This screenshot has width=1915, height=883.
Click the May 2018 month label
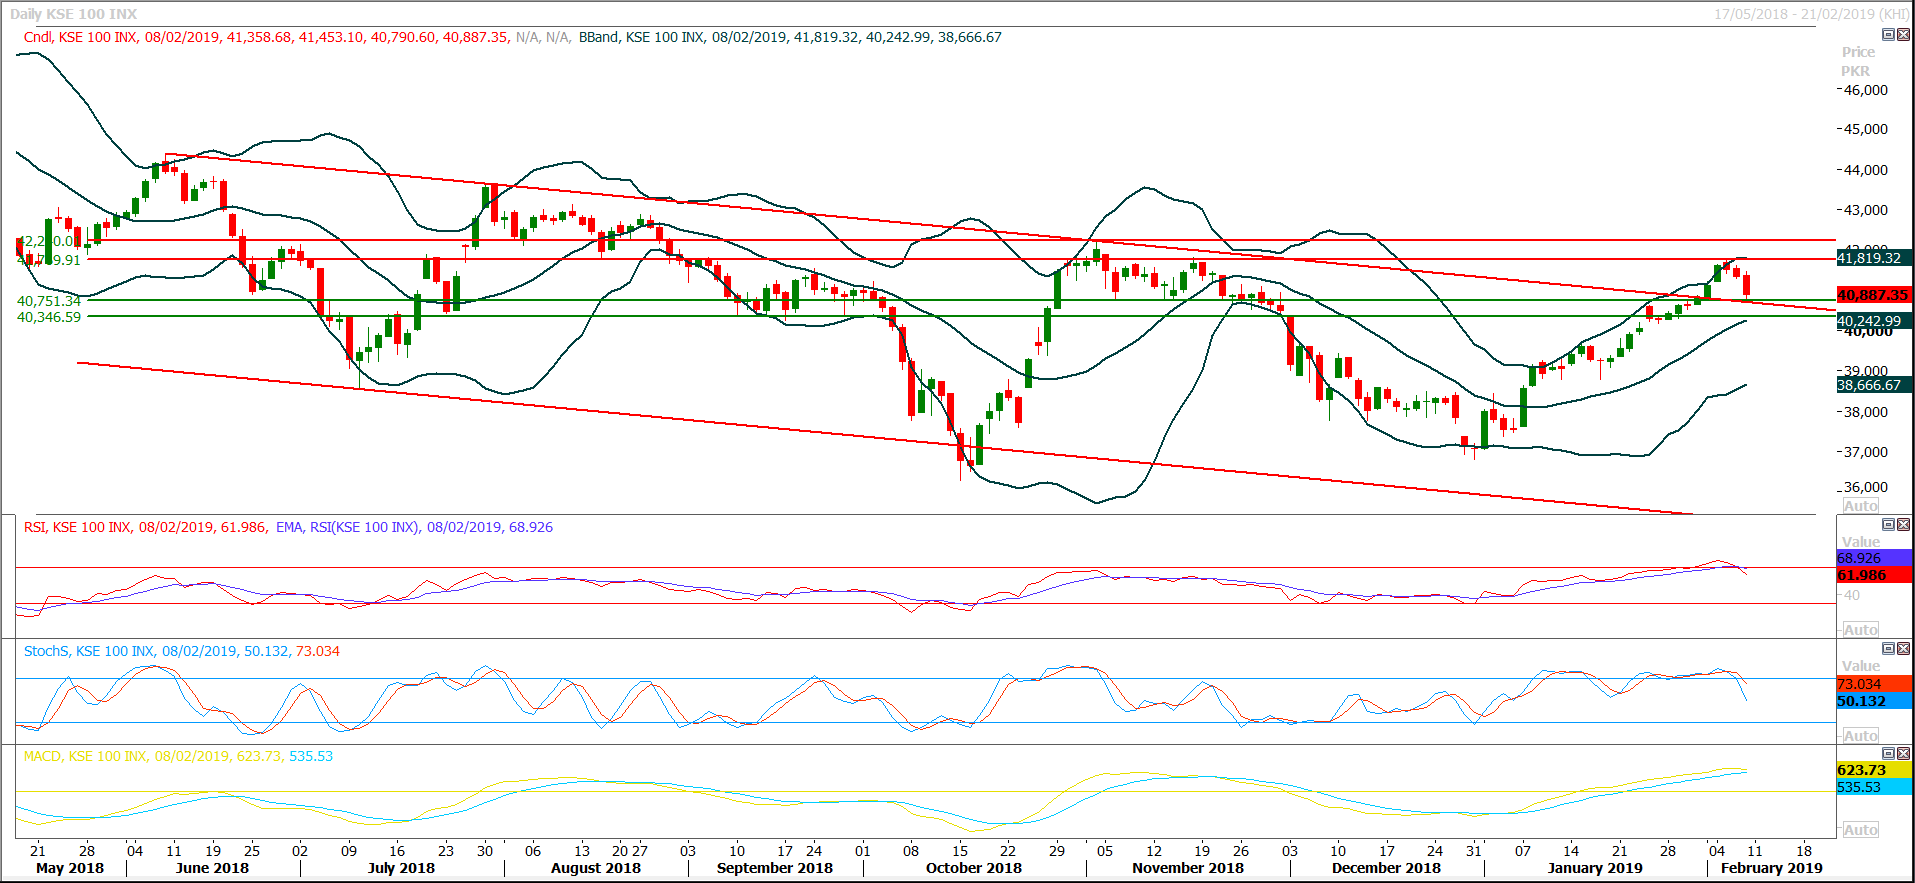click(x=70, y=868)
